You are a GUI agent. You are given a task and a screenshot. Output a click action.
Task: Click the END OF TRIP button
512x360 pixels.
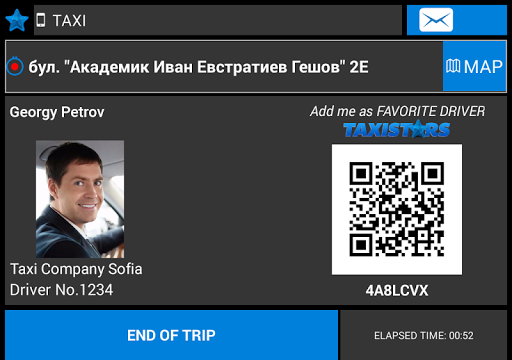click(x=171, y=335)
